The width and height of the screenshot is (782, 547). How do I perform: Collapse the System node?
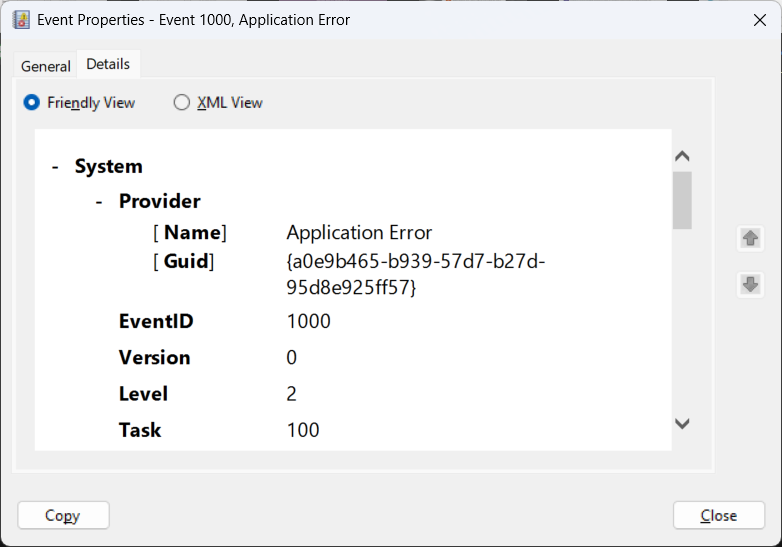click(55, 167)
